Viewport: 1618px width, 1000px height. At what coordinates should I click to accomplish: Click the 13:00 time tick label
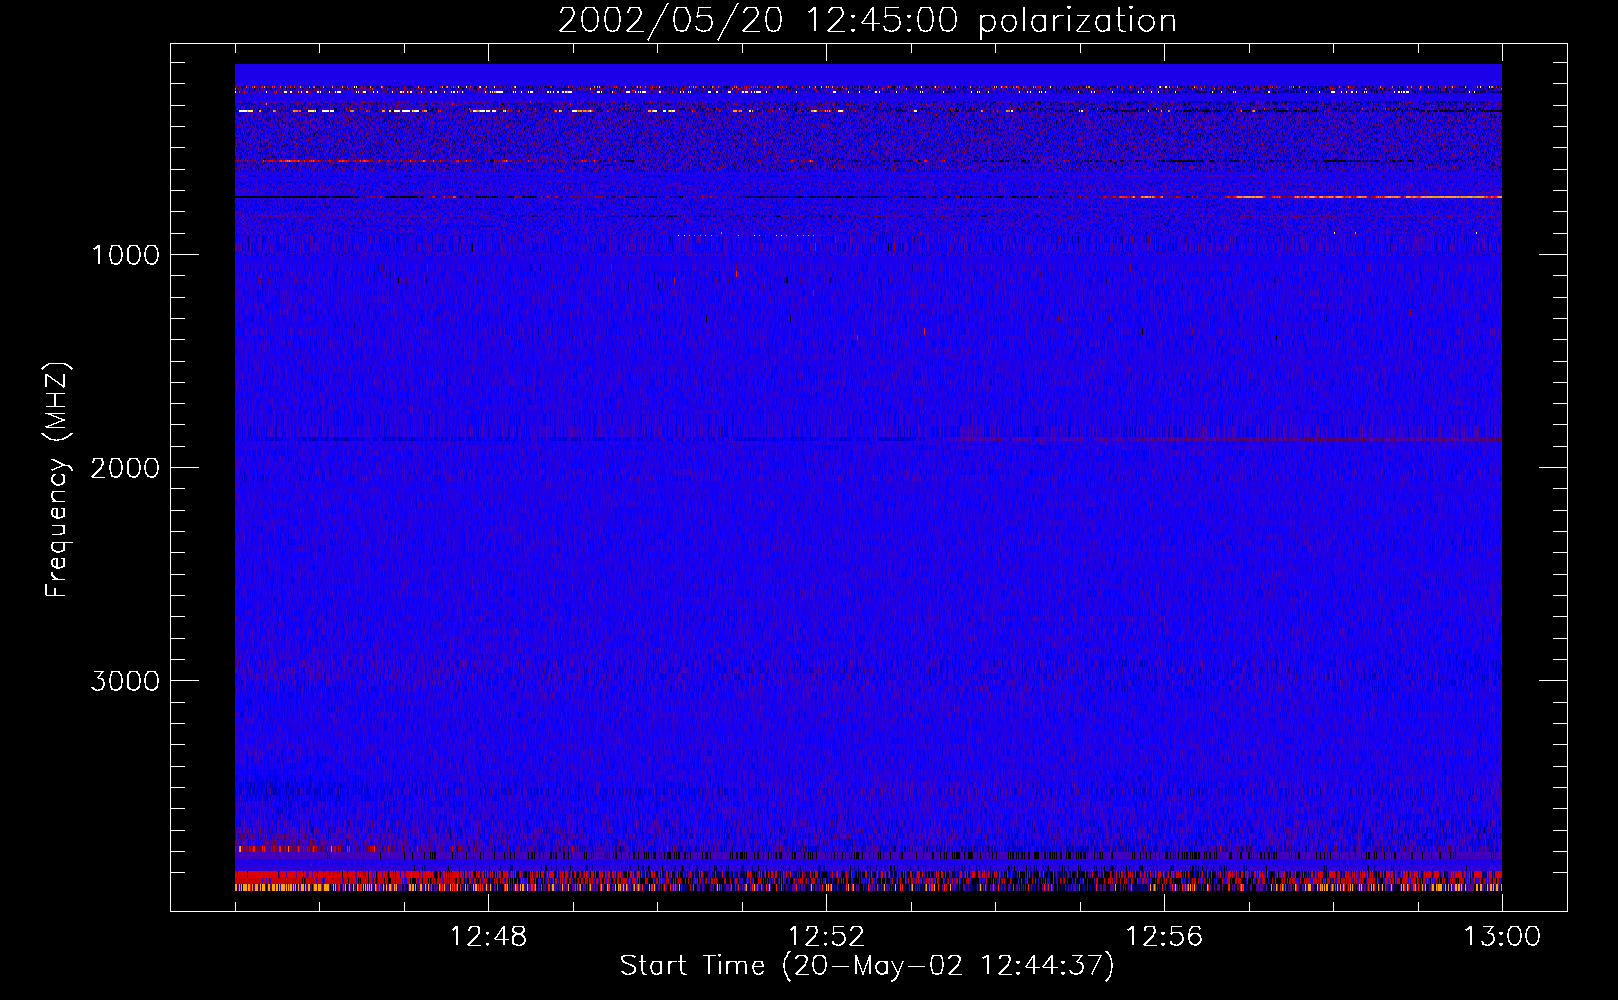click(x=1502, y=937)
